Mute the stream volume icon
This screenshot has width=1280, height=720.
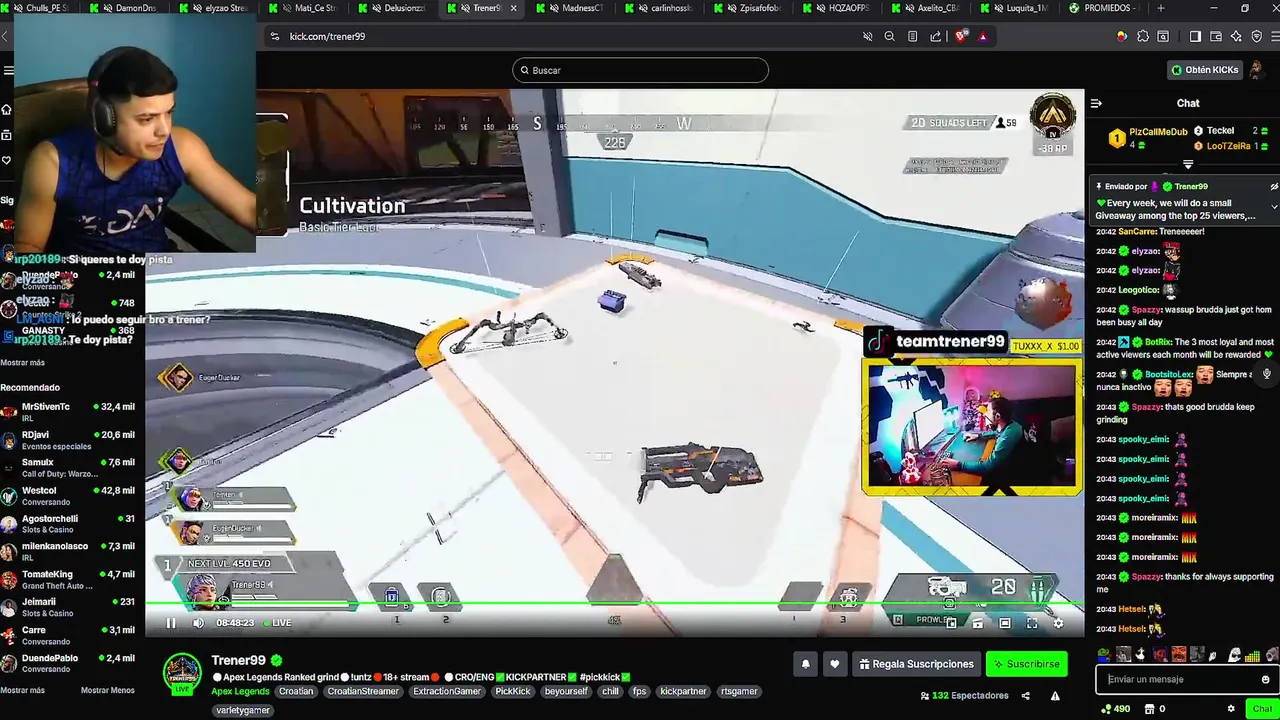(198, 623)
